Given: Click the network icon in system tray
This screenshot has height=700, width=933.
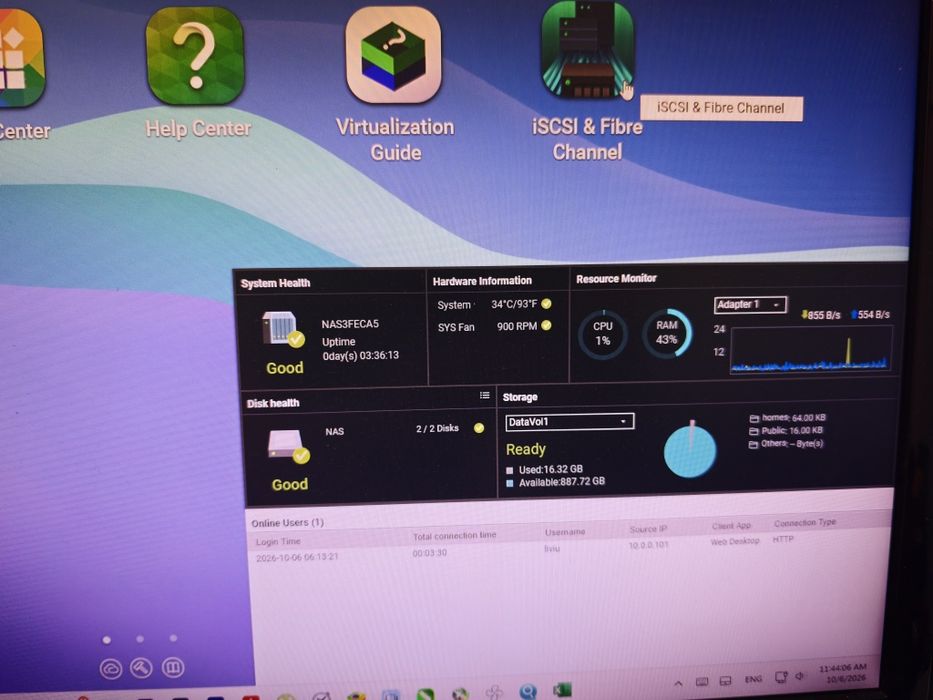Looking at the screenshot, I should 781,677.
